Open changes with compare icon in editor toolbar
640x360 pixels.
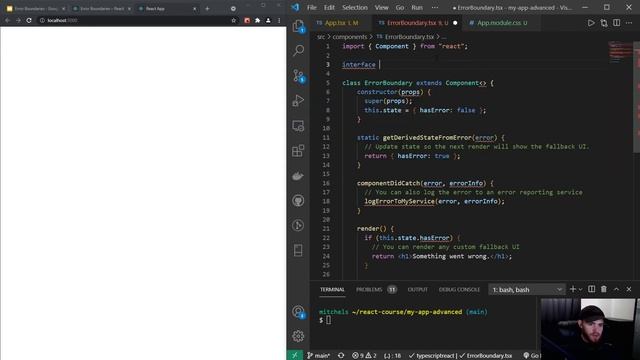coord(604,23)
